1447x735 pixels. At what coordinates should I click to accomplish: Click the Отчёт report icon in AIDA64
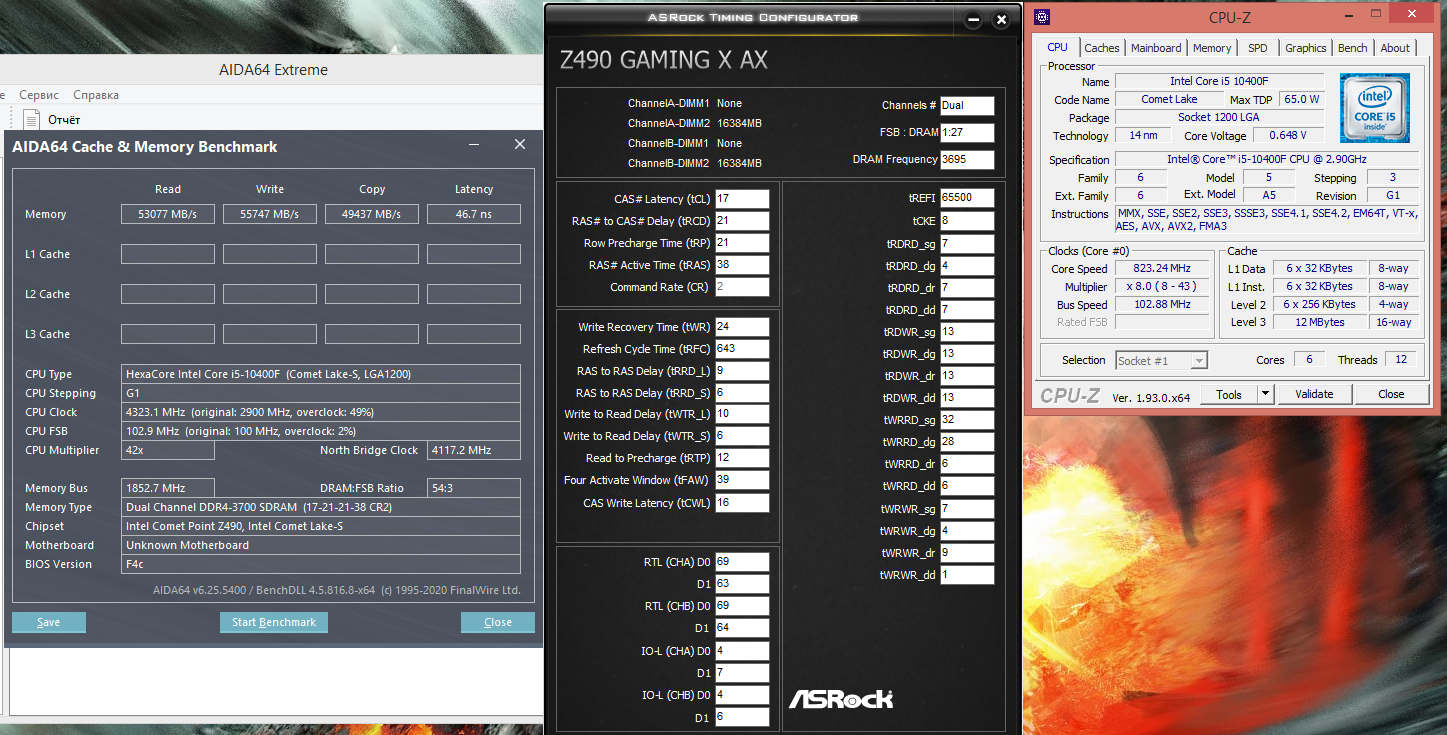31,119
